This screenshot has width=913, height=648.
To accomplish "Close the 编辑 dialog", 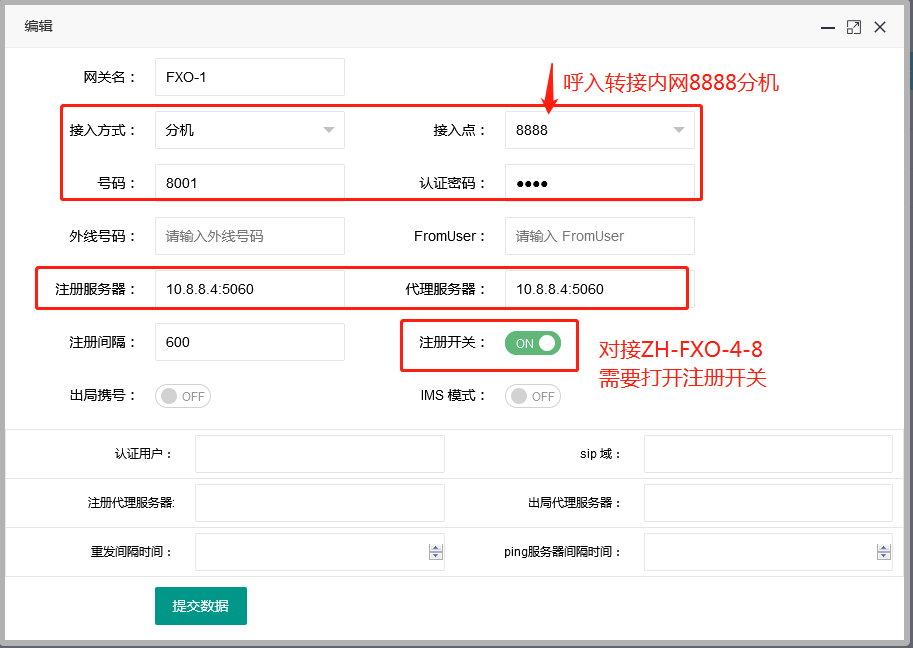I will pos(880,27).
